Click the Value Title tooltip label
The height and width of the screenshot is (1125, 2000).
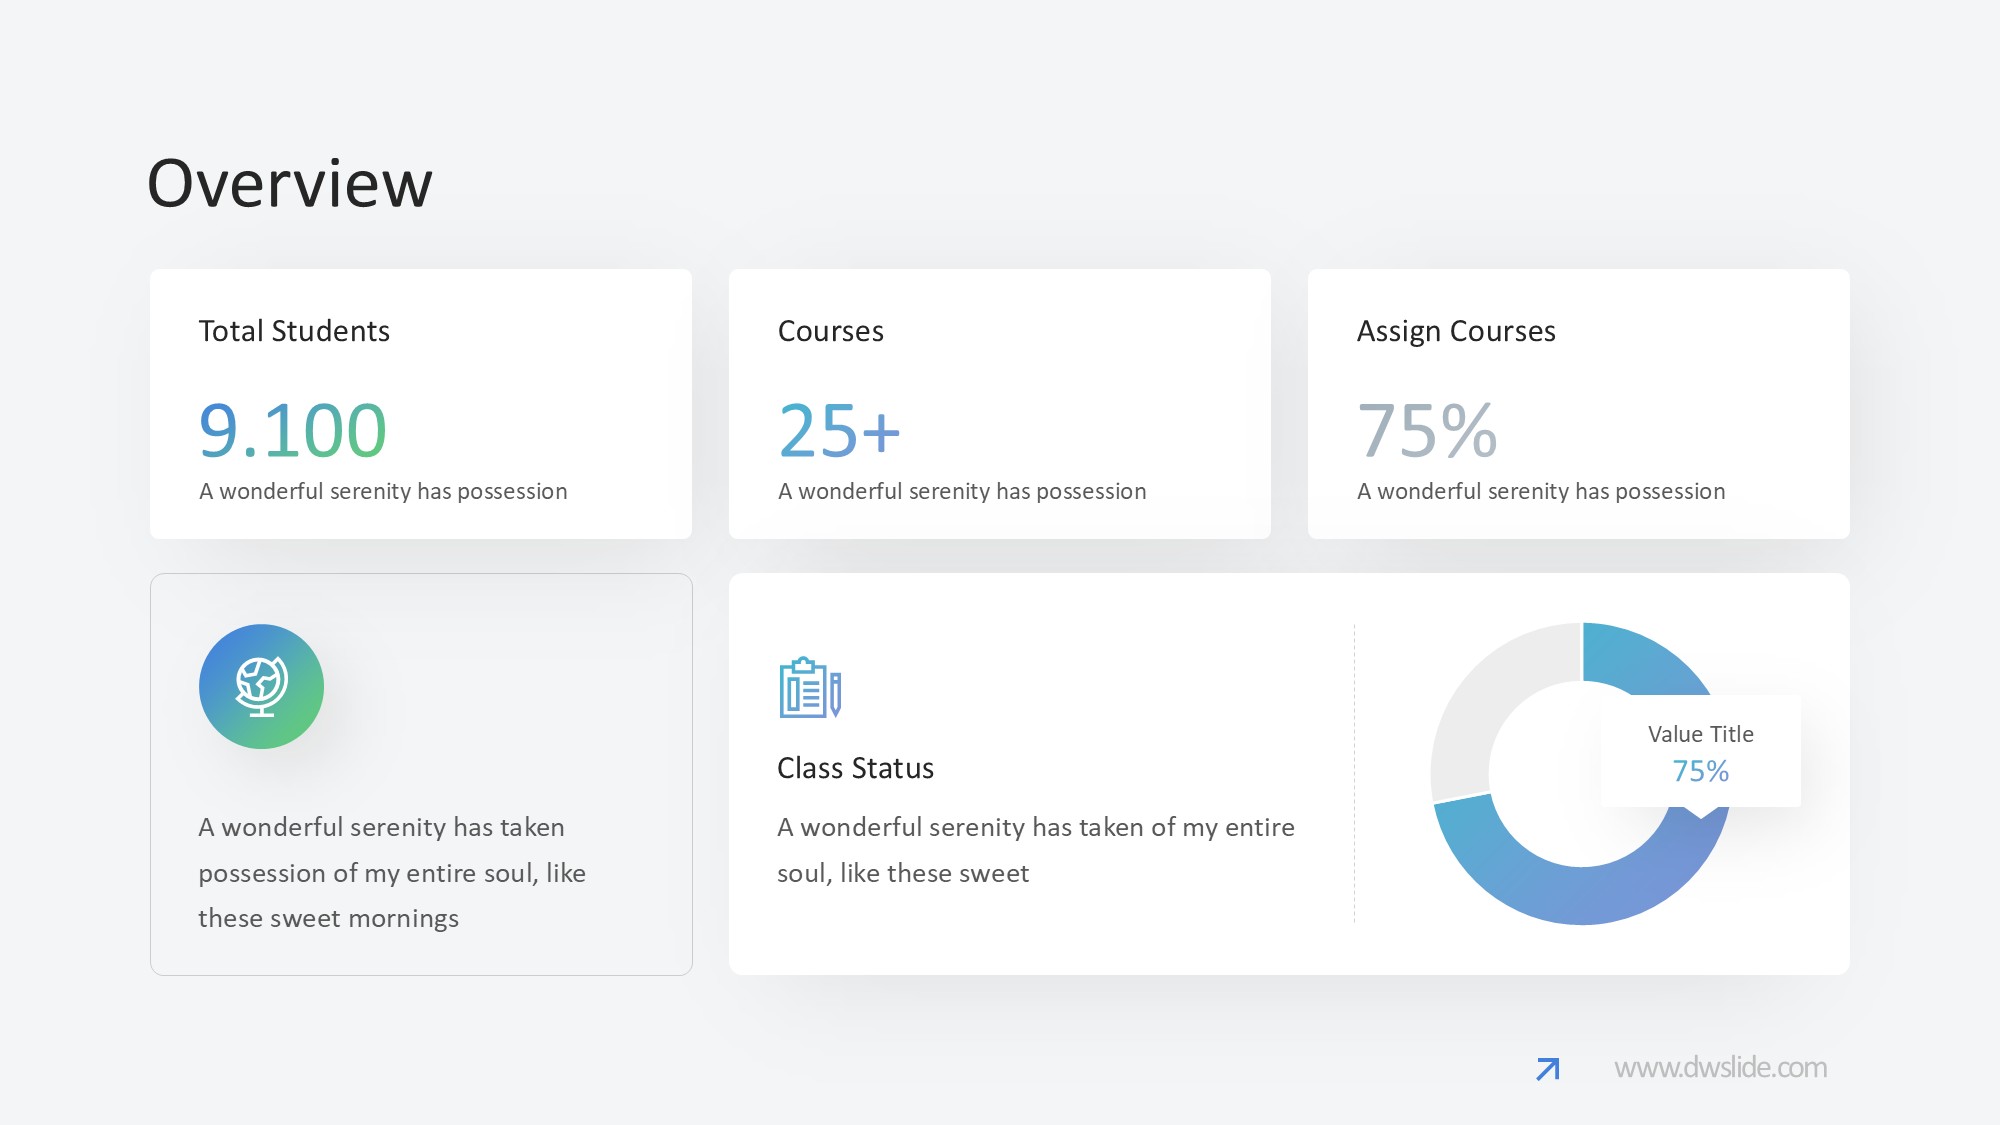tap(1700, 734)
